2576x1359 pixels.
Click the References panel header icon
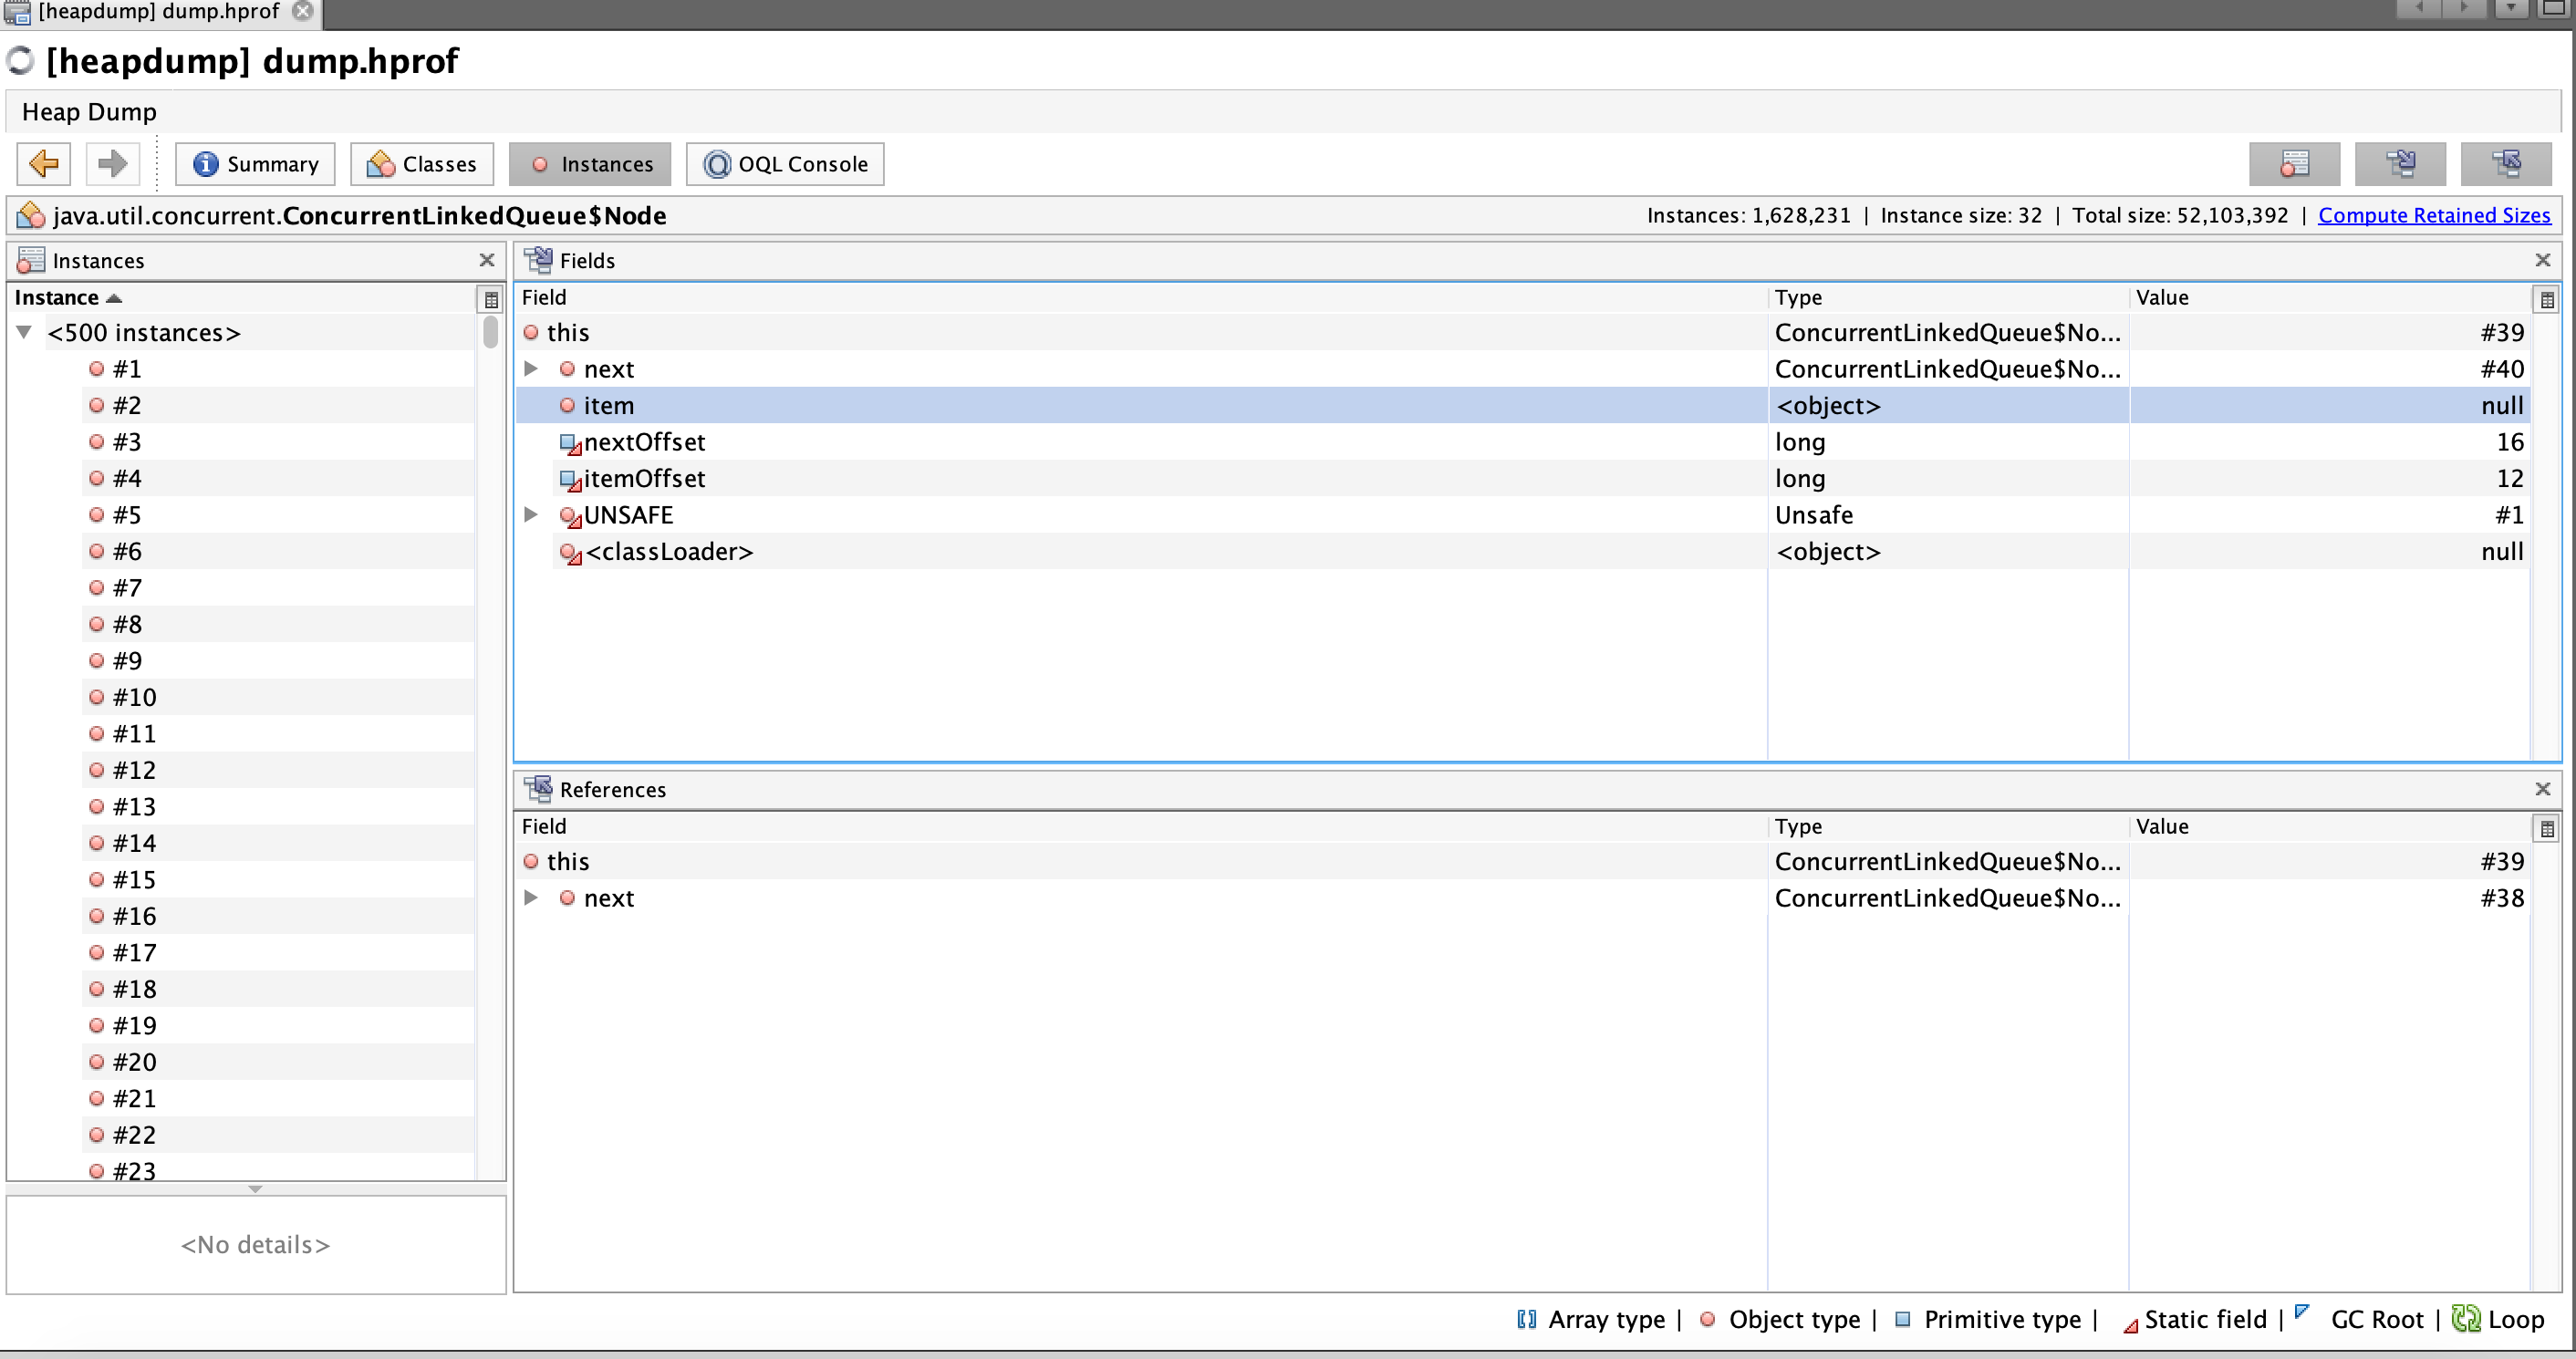(x=538, y=789)
